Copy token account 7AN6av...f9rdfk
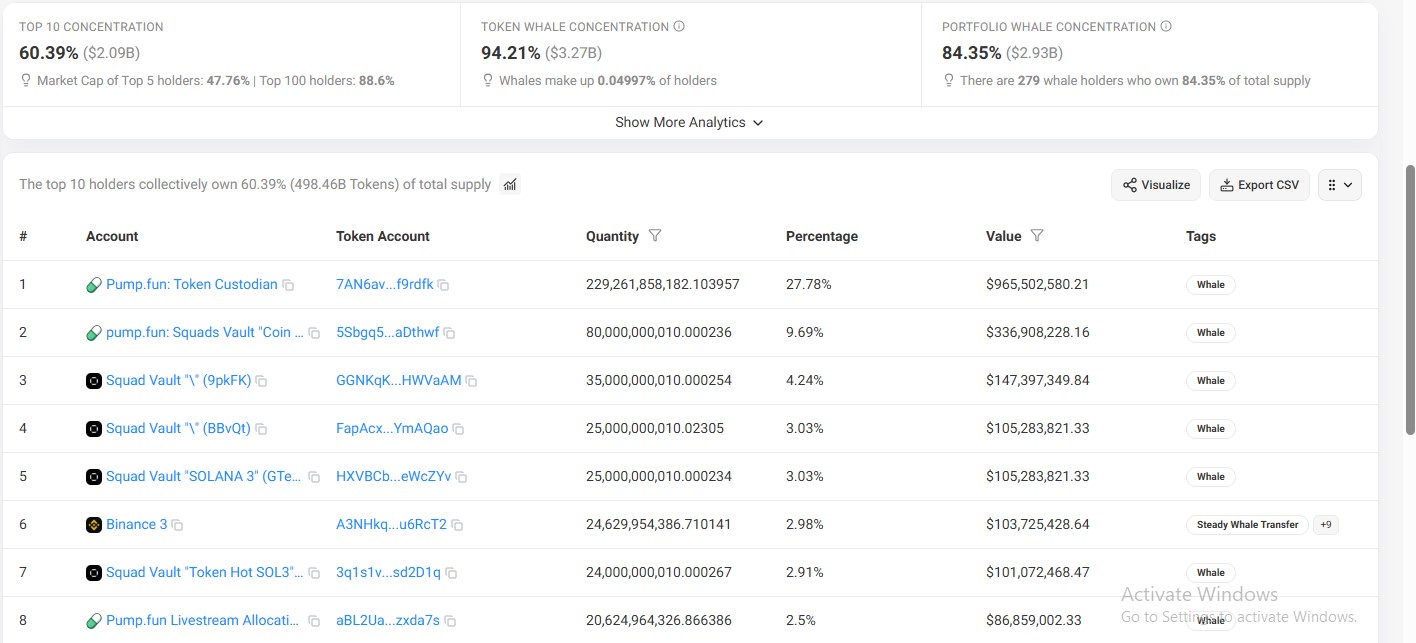 click(443, 285)
